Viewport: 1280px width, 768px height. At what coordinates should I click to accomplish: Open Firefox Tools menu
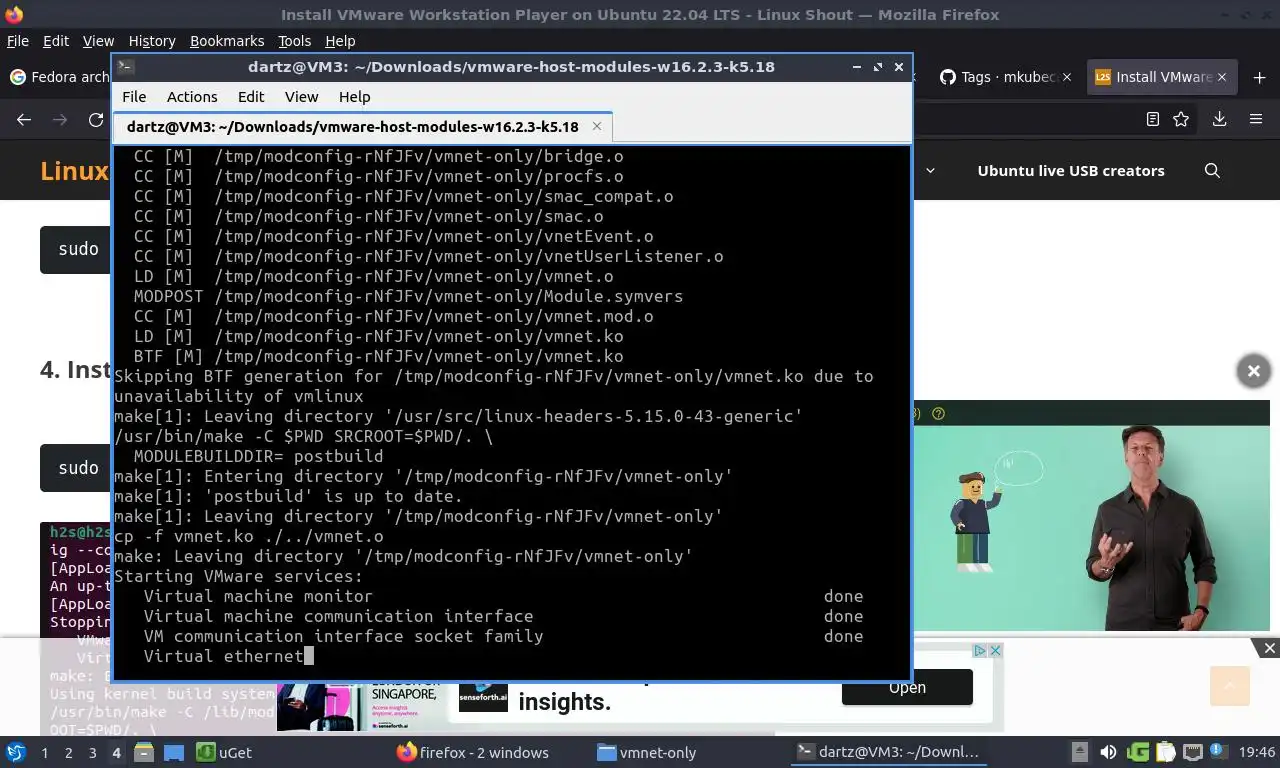(295, 41)
